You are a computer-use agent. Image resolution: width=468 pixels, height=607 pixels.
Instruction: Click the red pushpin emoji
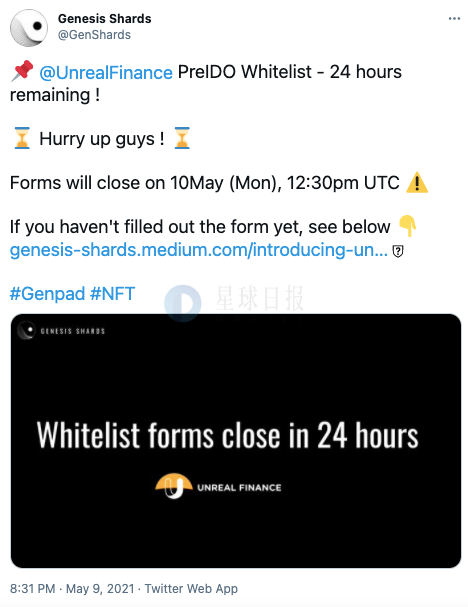[x=22, y=71]
